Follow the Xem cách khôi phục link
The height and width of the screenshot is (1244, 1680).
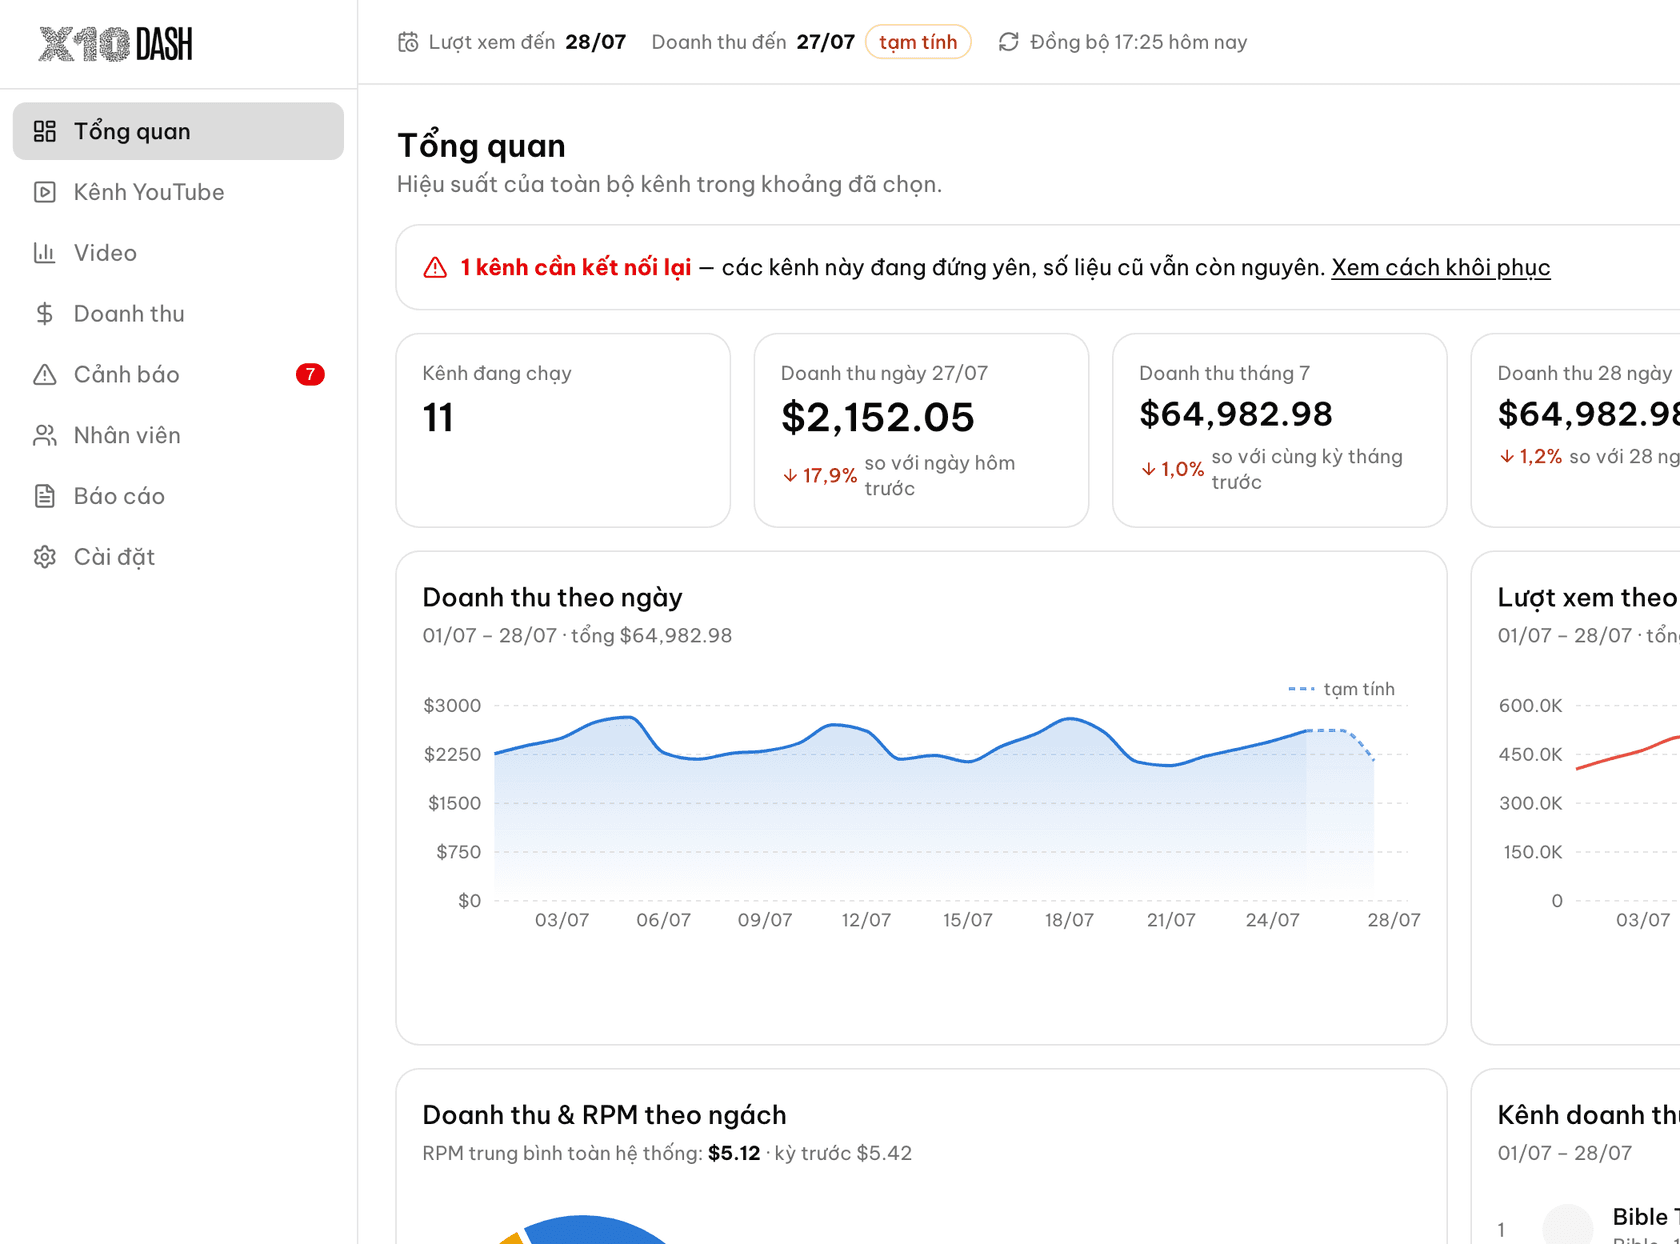click(1440, 268)
